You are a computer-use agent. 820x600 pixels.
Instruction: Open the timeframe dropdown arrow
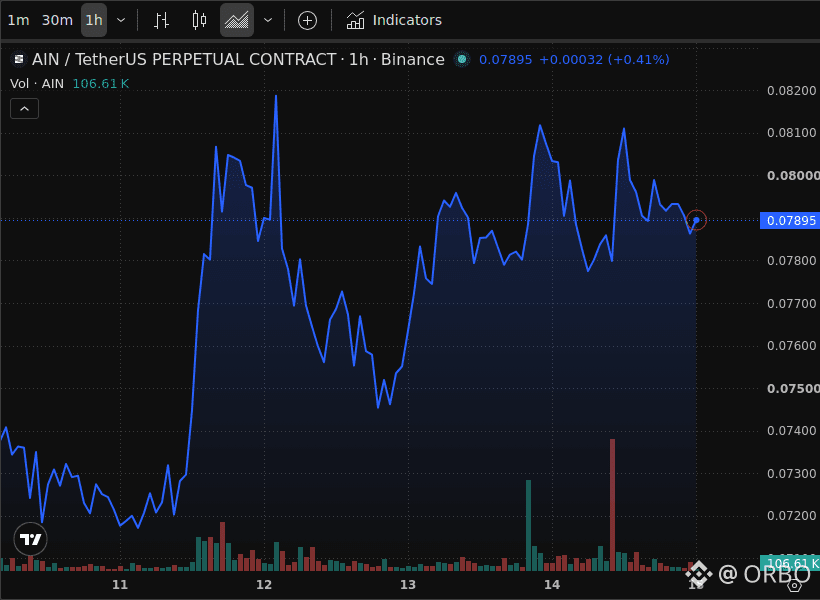point(121,20)
